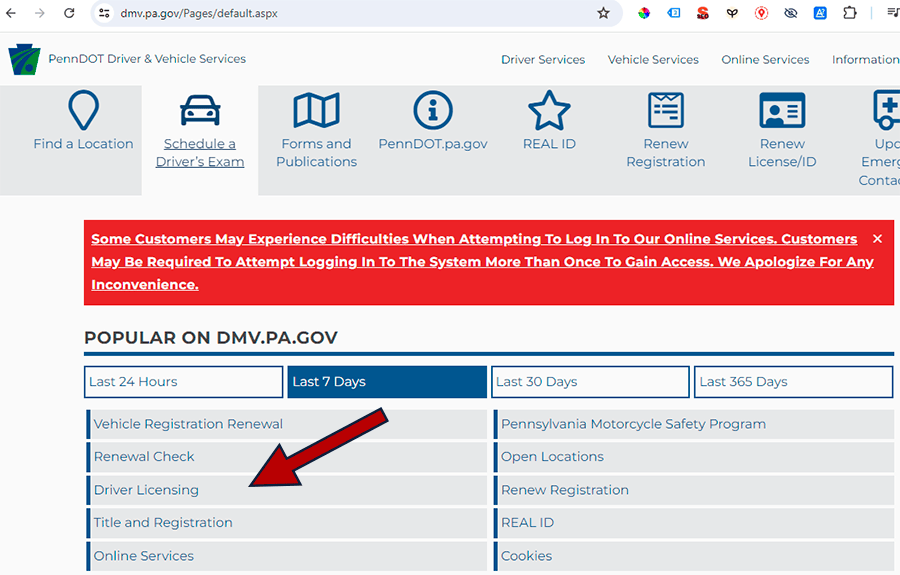Open the Renew License/ID text link
Image resolution: width=900 pixels, height=575 pixels.
coord(782,153)
